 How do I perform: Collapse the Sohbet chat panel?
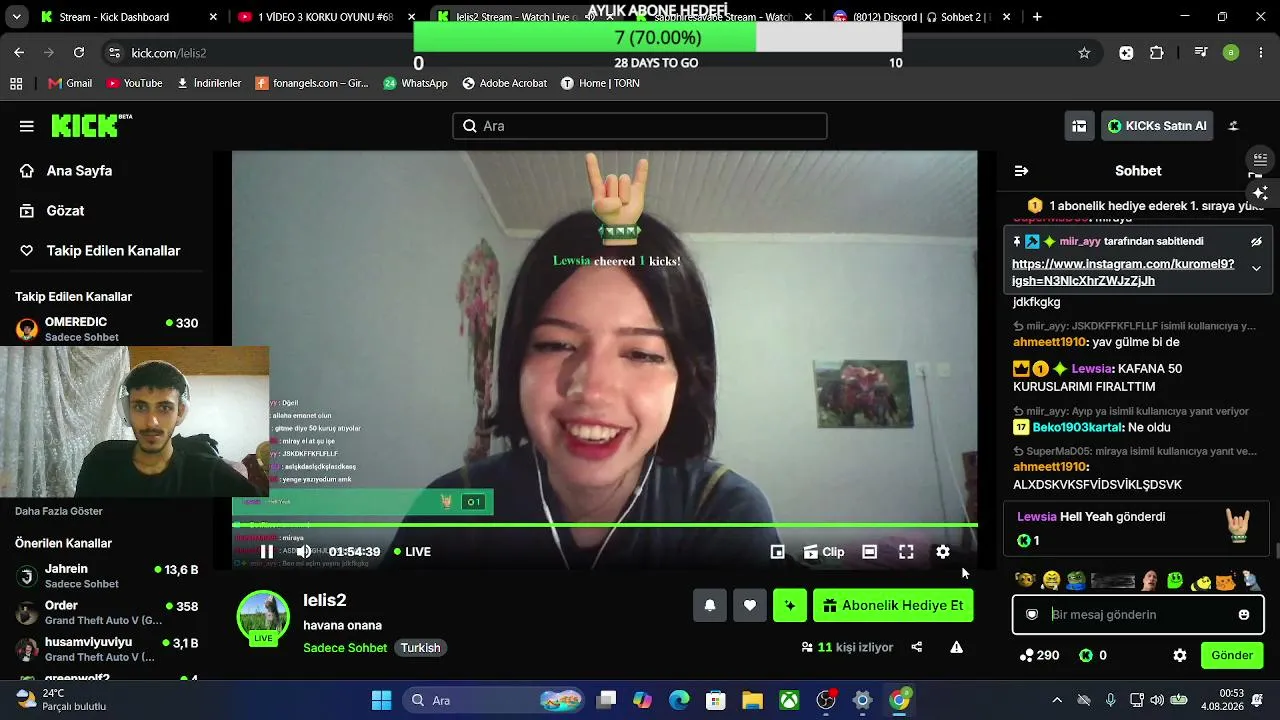(x=1021, y=171)
